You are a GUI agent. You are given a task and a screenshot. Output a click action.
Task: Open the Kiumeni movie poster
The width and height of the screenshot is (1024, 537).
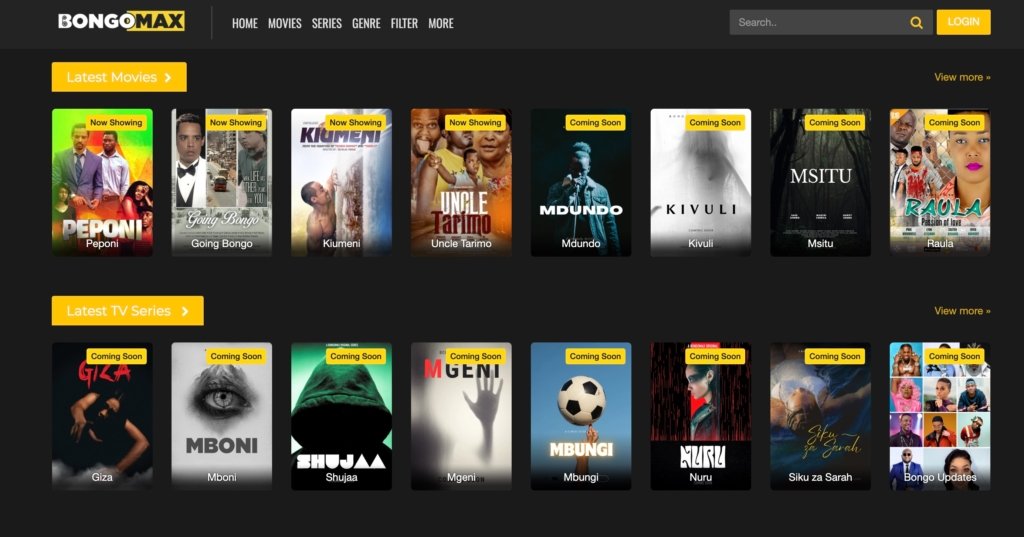(342, 182)
